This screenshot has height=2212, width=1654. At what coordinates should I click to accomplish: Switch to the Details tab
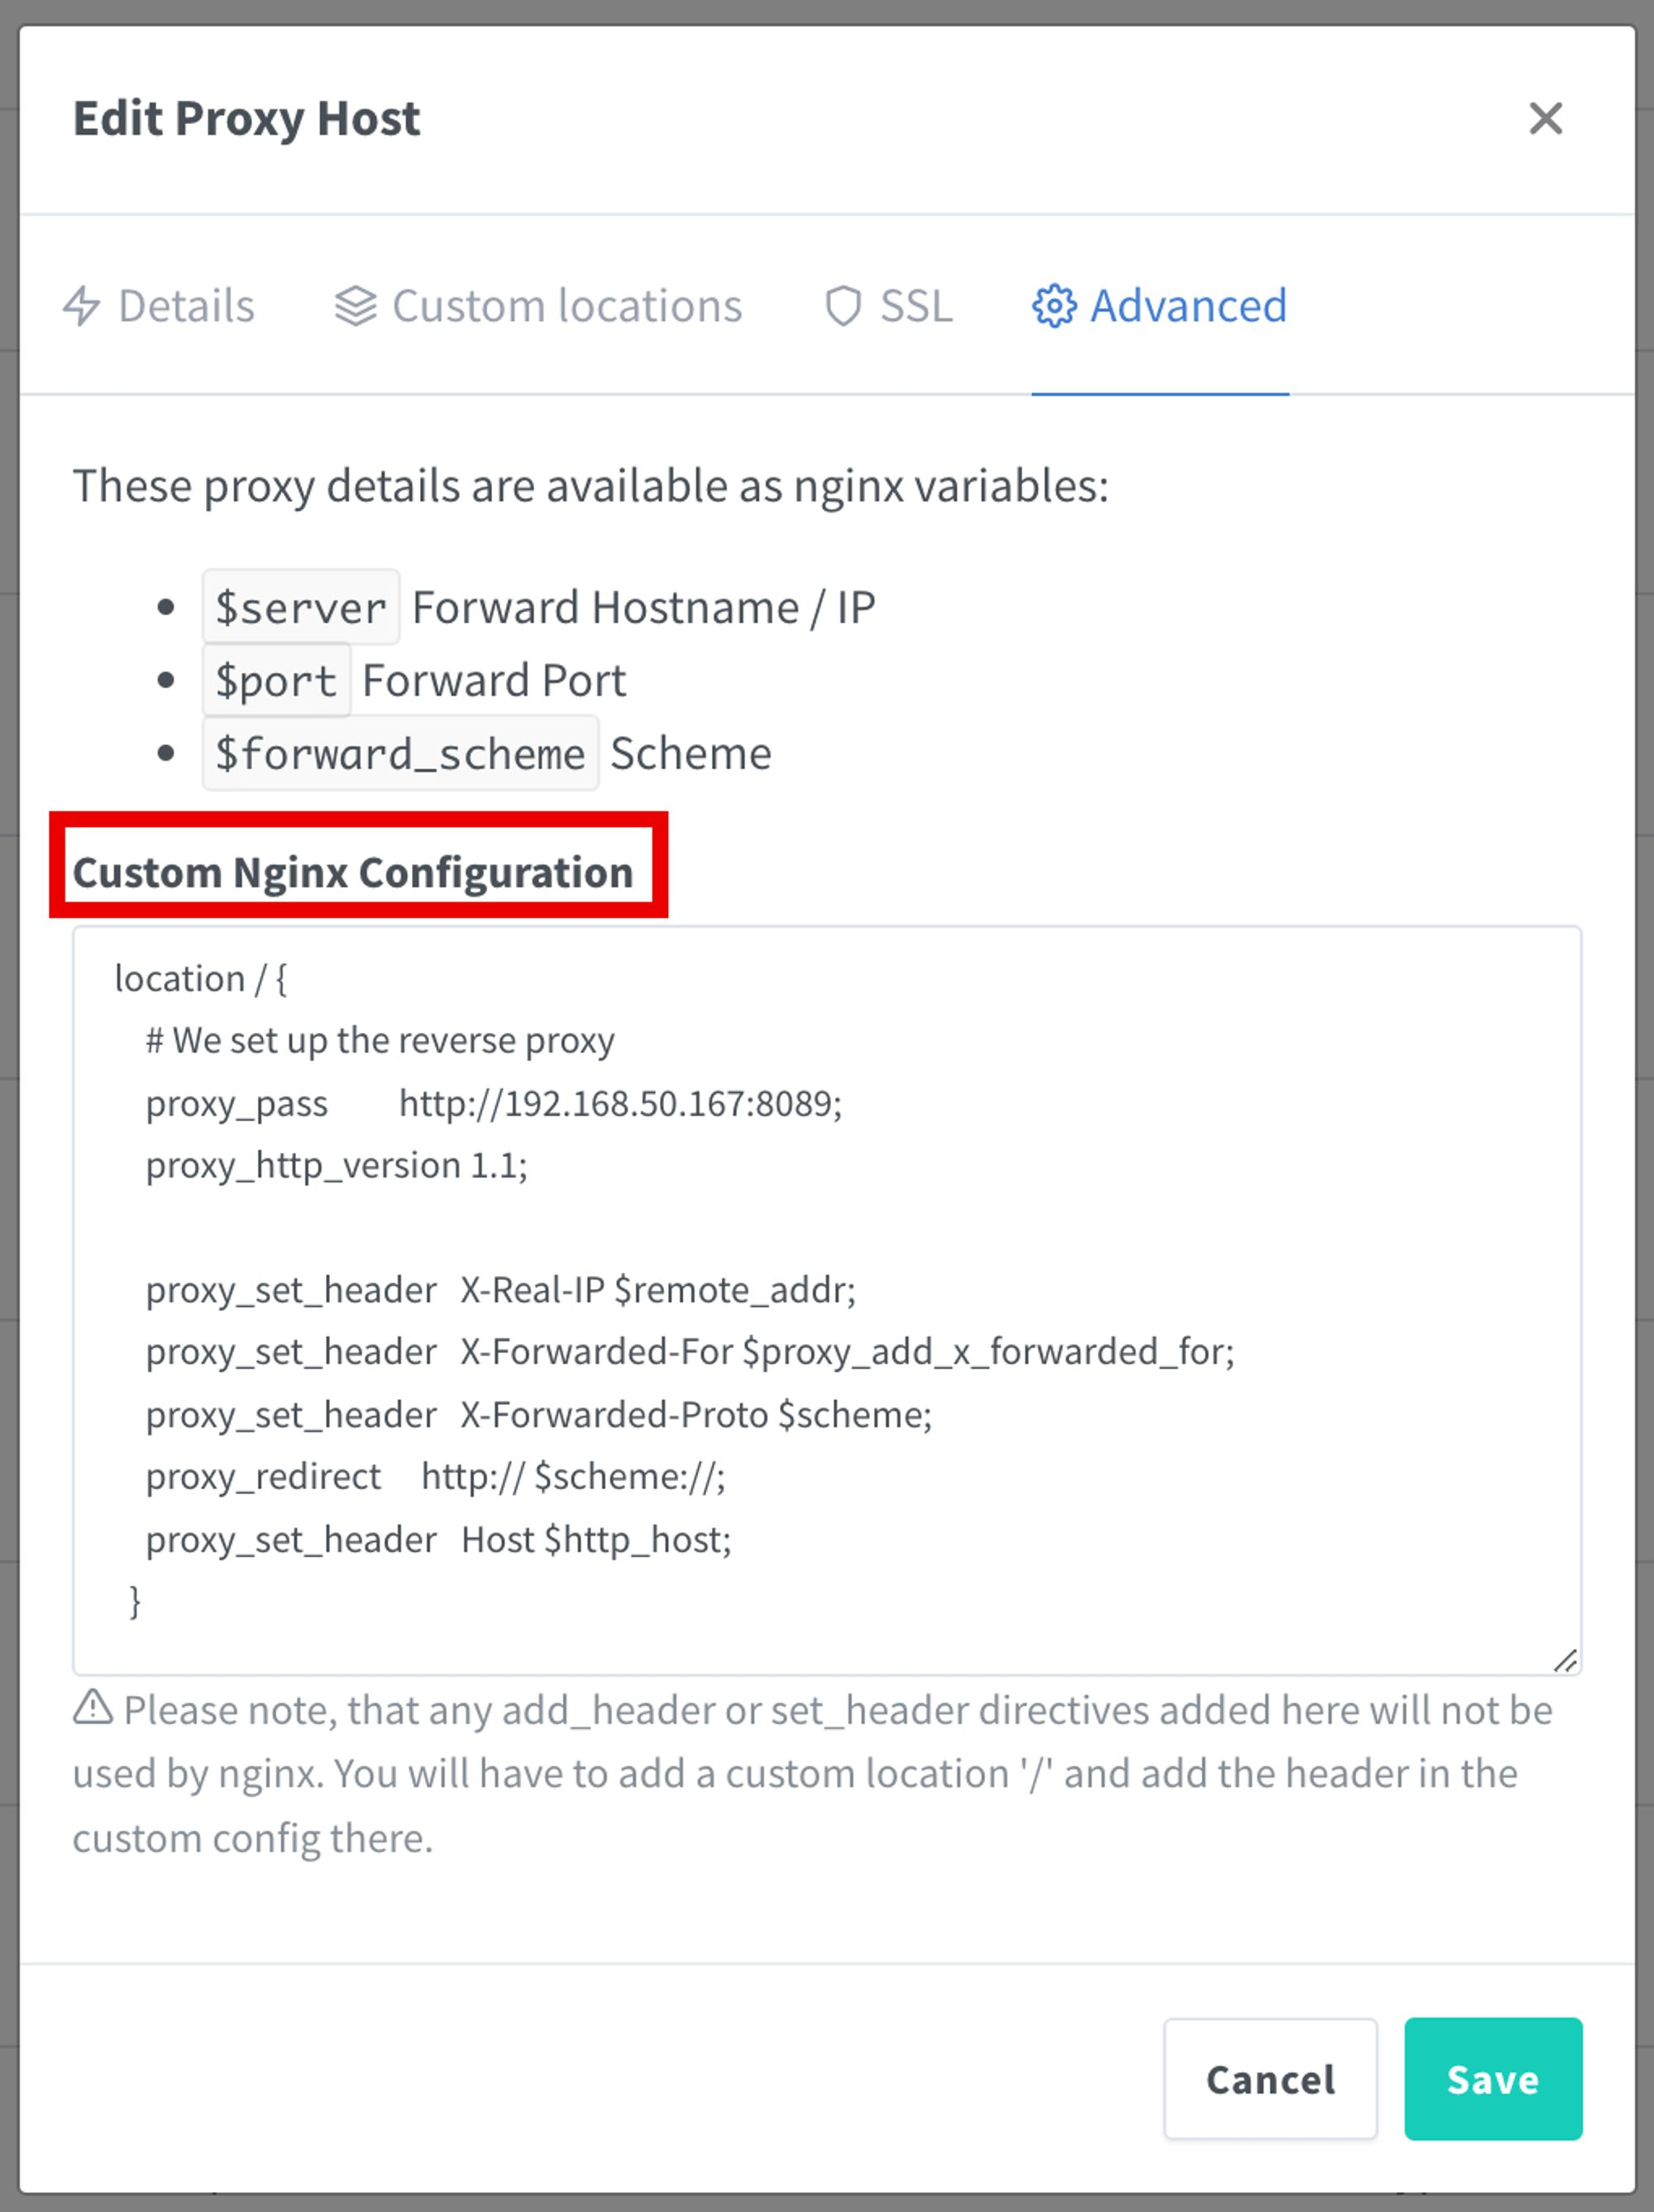(159, 306)
